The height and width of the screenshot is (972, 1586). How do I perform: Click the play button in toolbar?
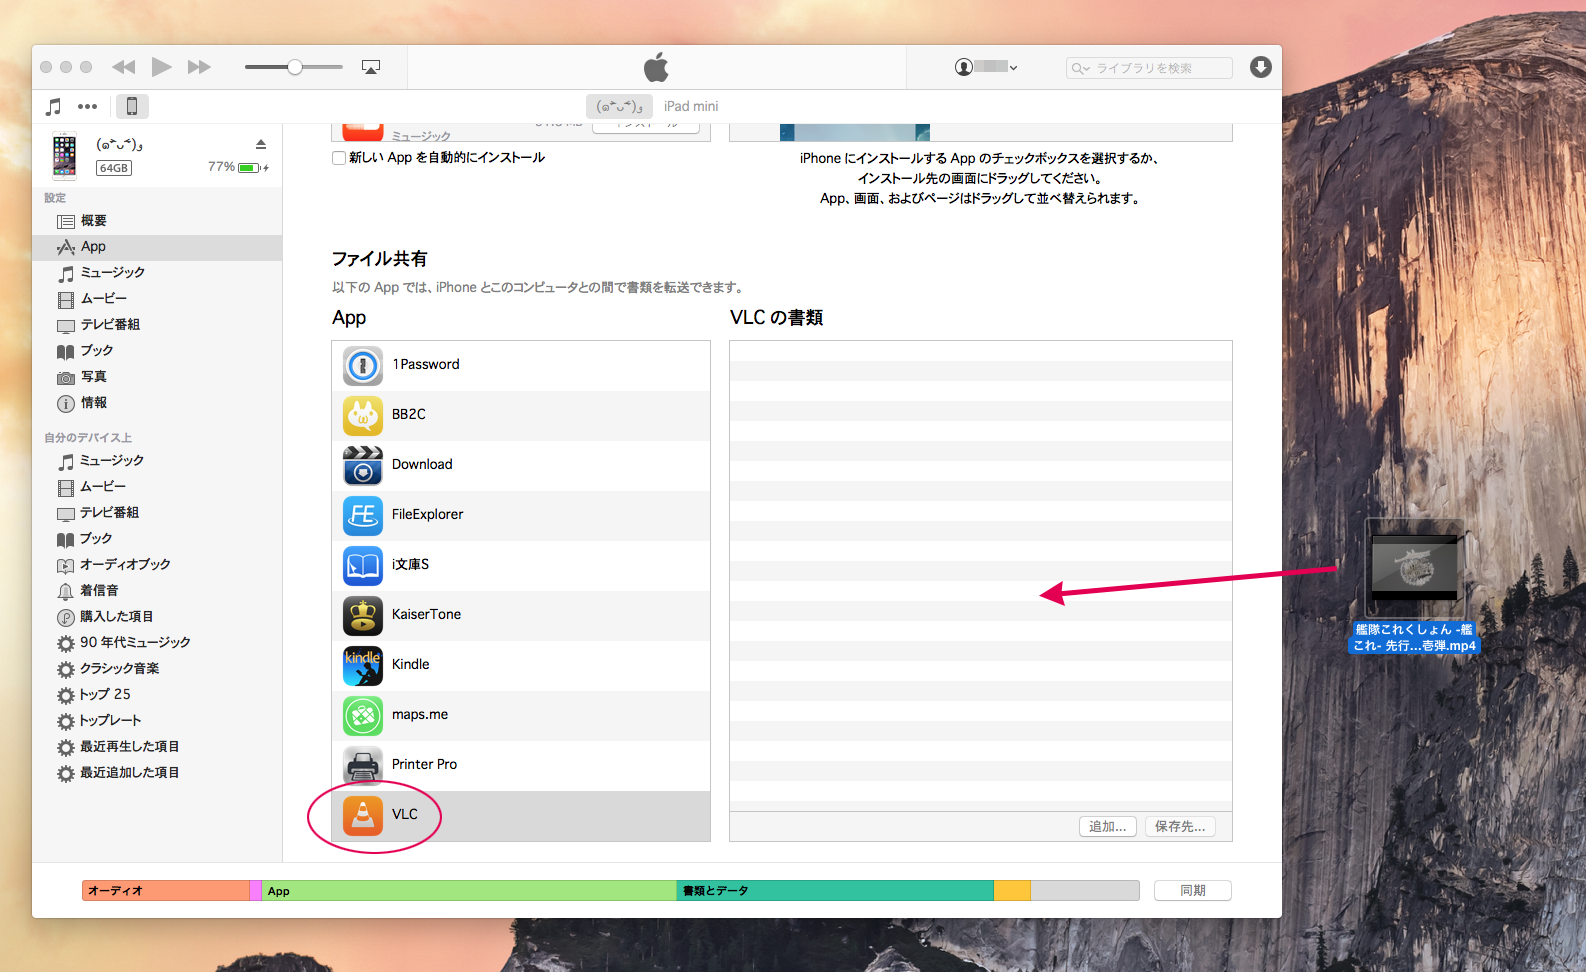click(x=161, y=67)
